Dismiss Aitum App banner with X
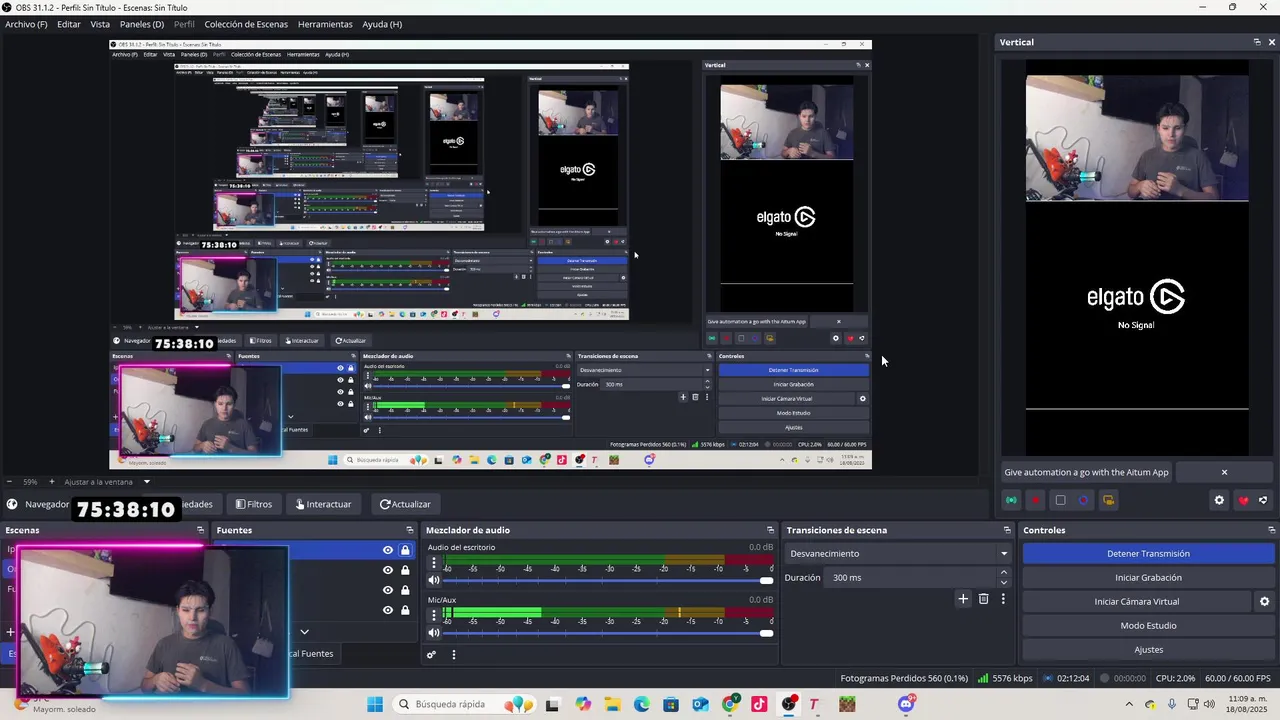Viewport: 1280px width, 720px height. [x=1224, y=472]
